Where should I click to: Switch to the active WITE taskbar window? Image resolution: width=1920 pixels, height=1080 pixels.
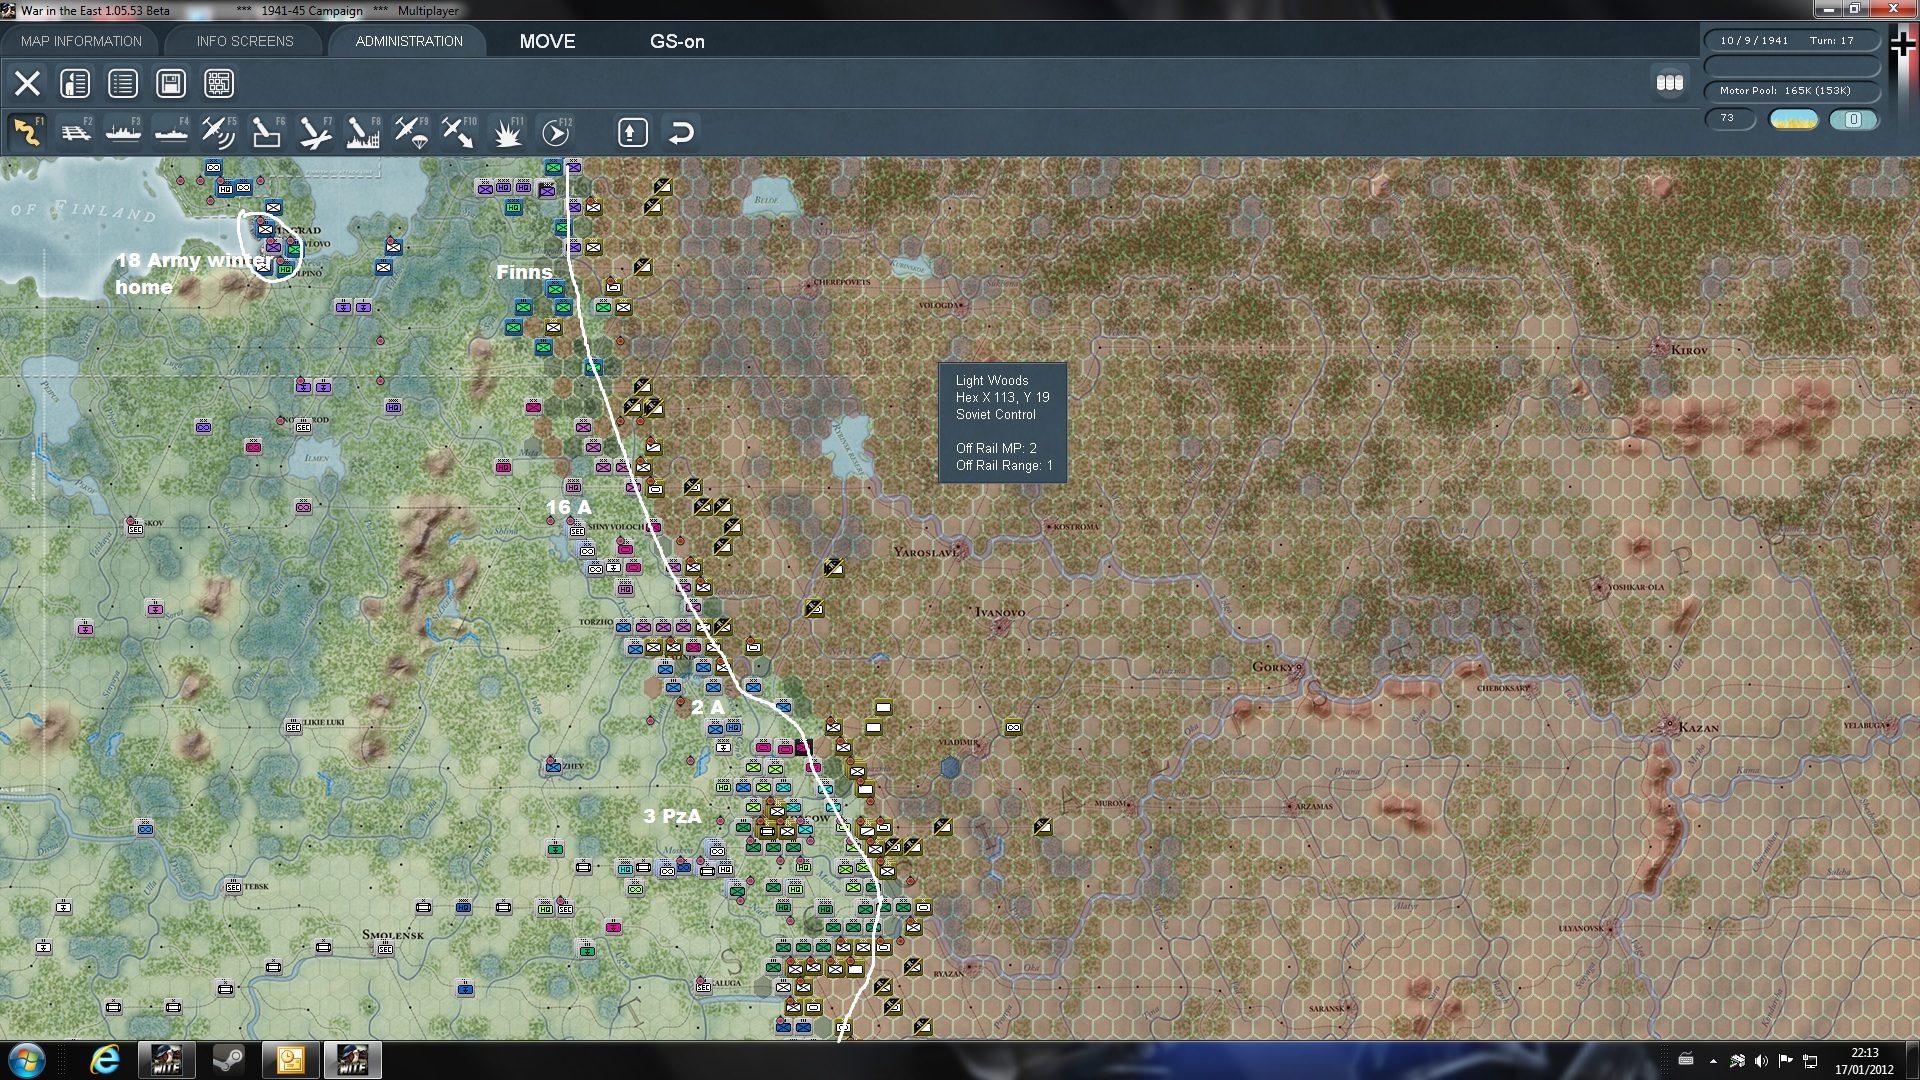click(x=352, y=1060)
